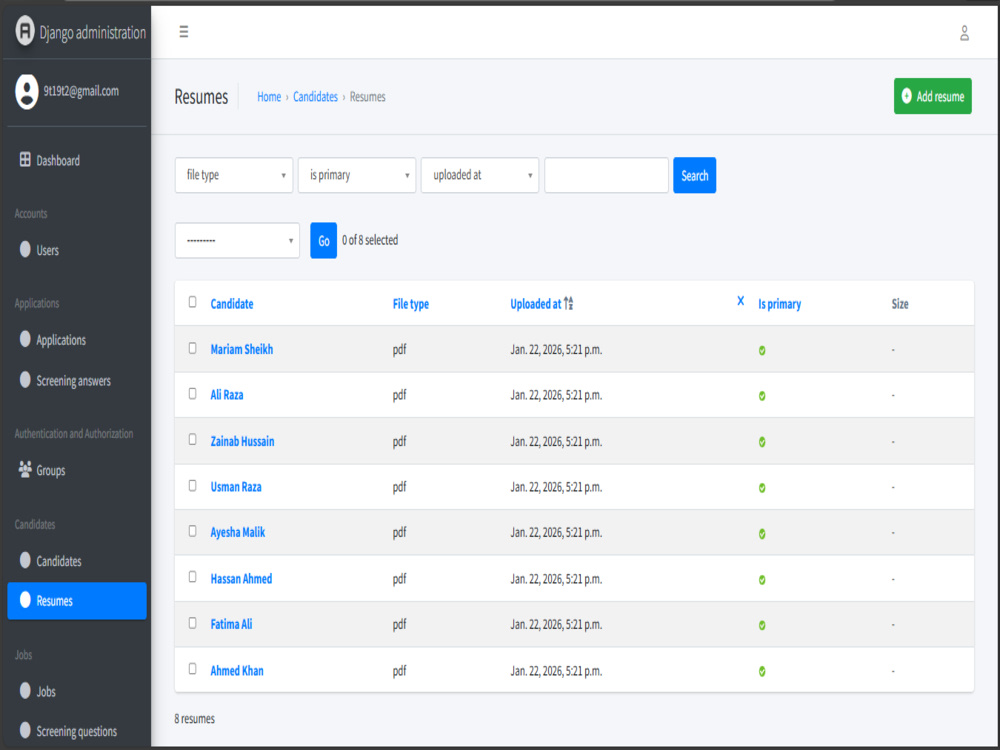This screenshot has width=1000, height=750.
Task: Open the is primary filter dropdown
Action: tap(357, 175)
